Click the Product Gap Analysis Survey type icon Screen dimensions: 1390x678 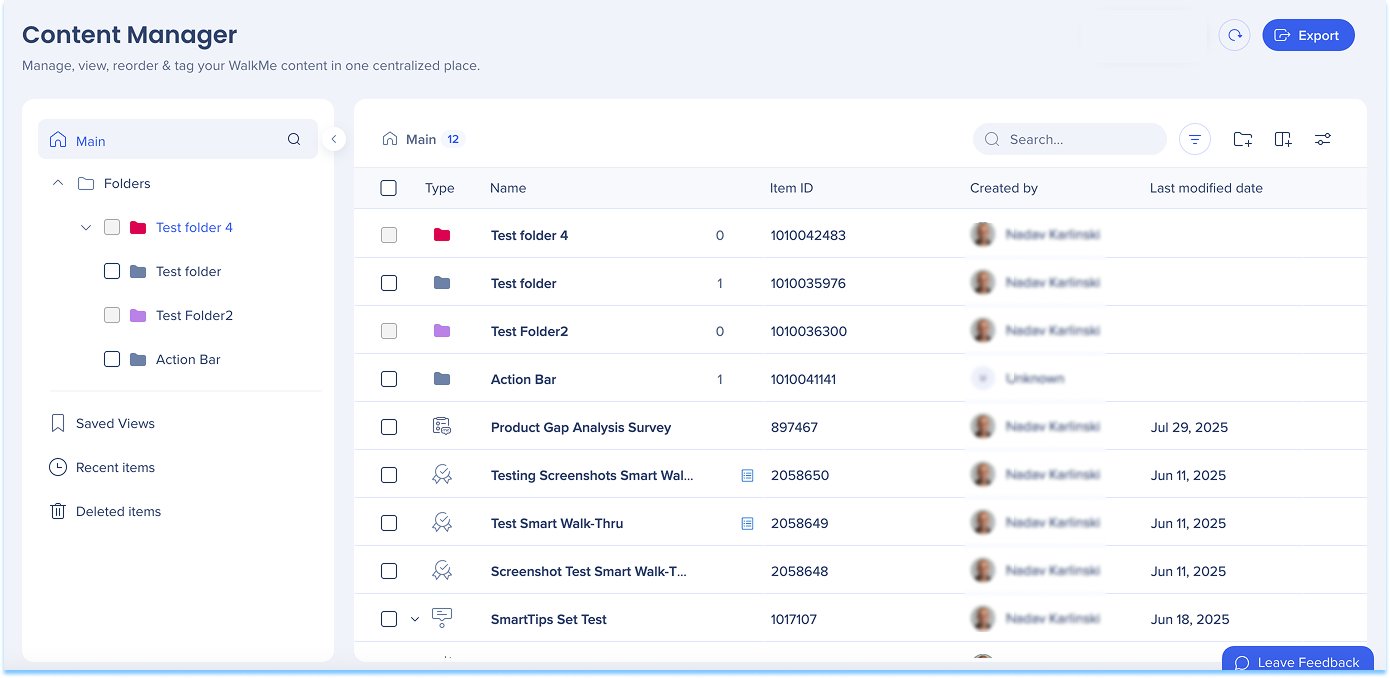tap(441, 427)
